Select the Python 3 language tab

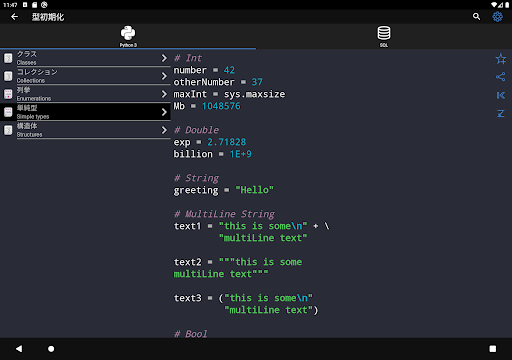[128, 36]
